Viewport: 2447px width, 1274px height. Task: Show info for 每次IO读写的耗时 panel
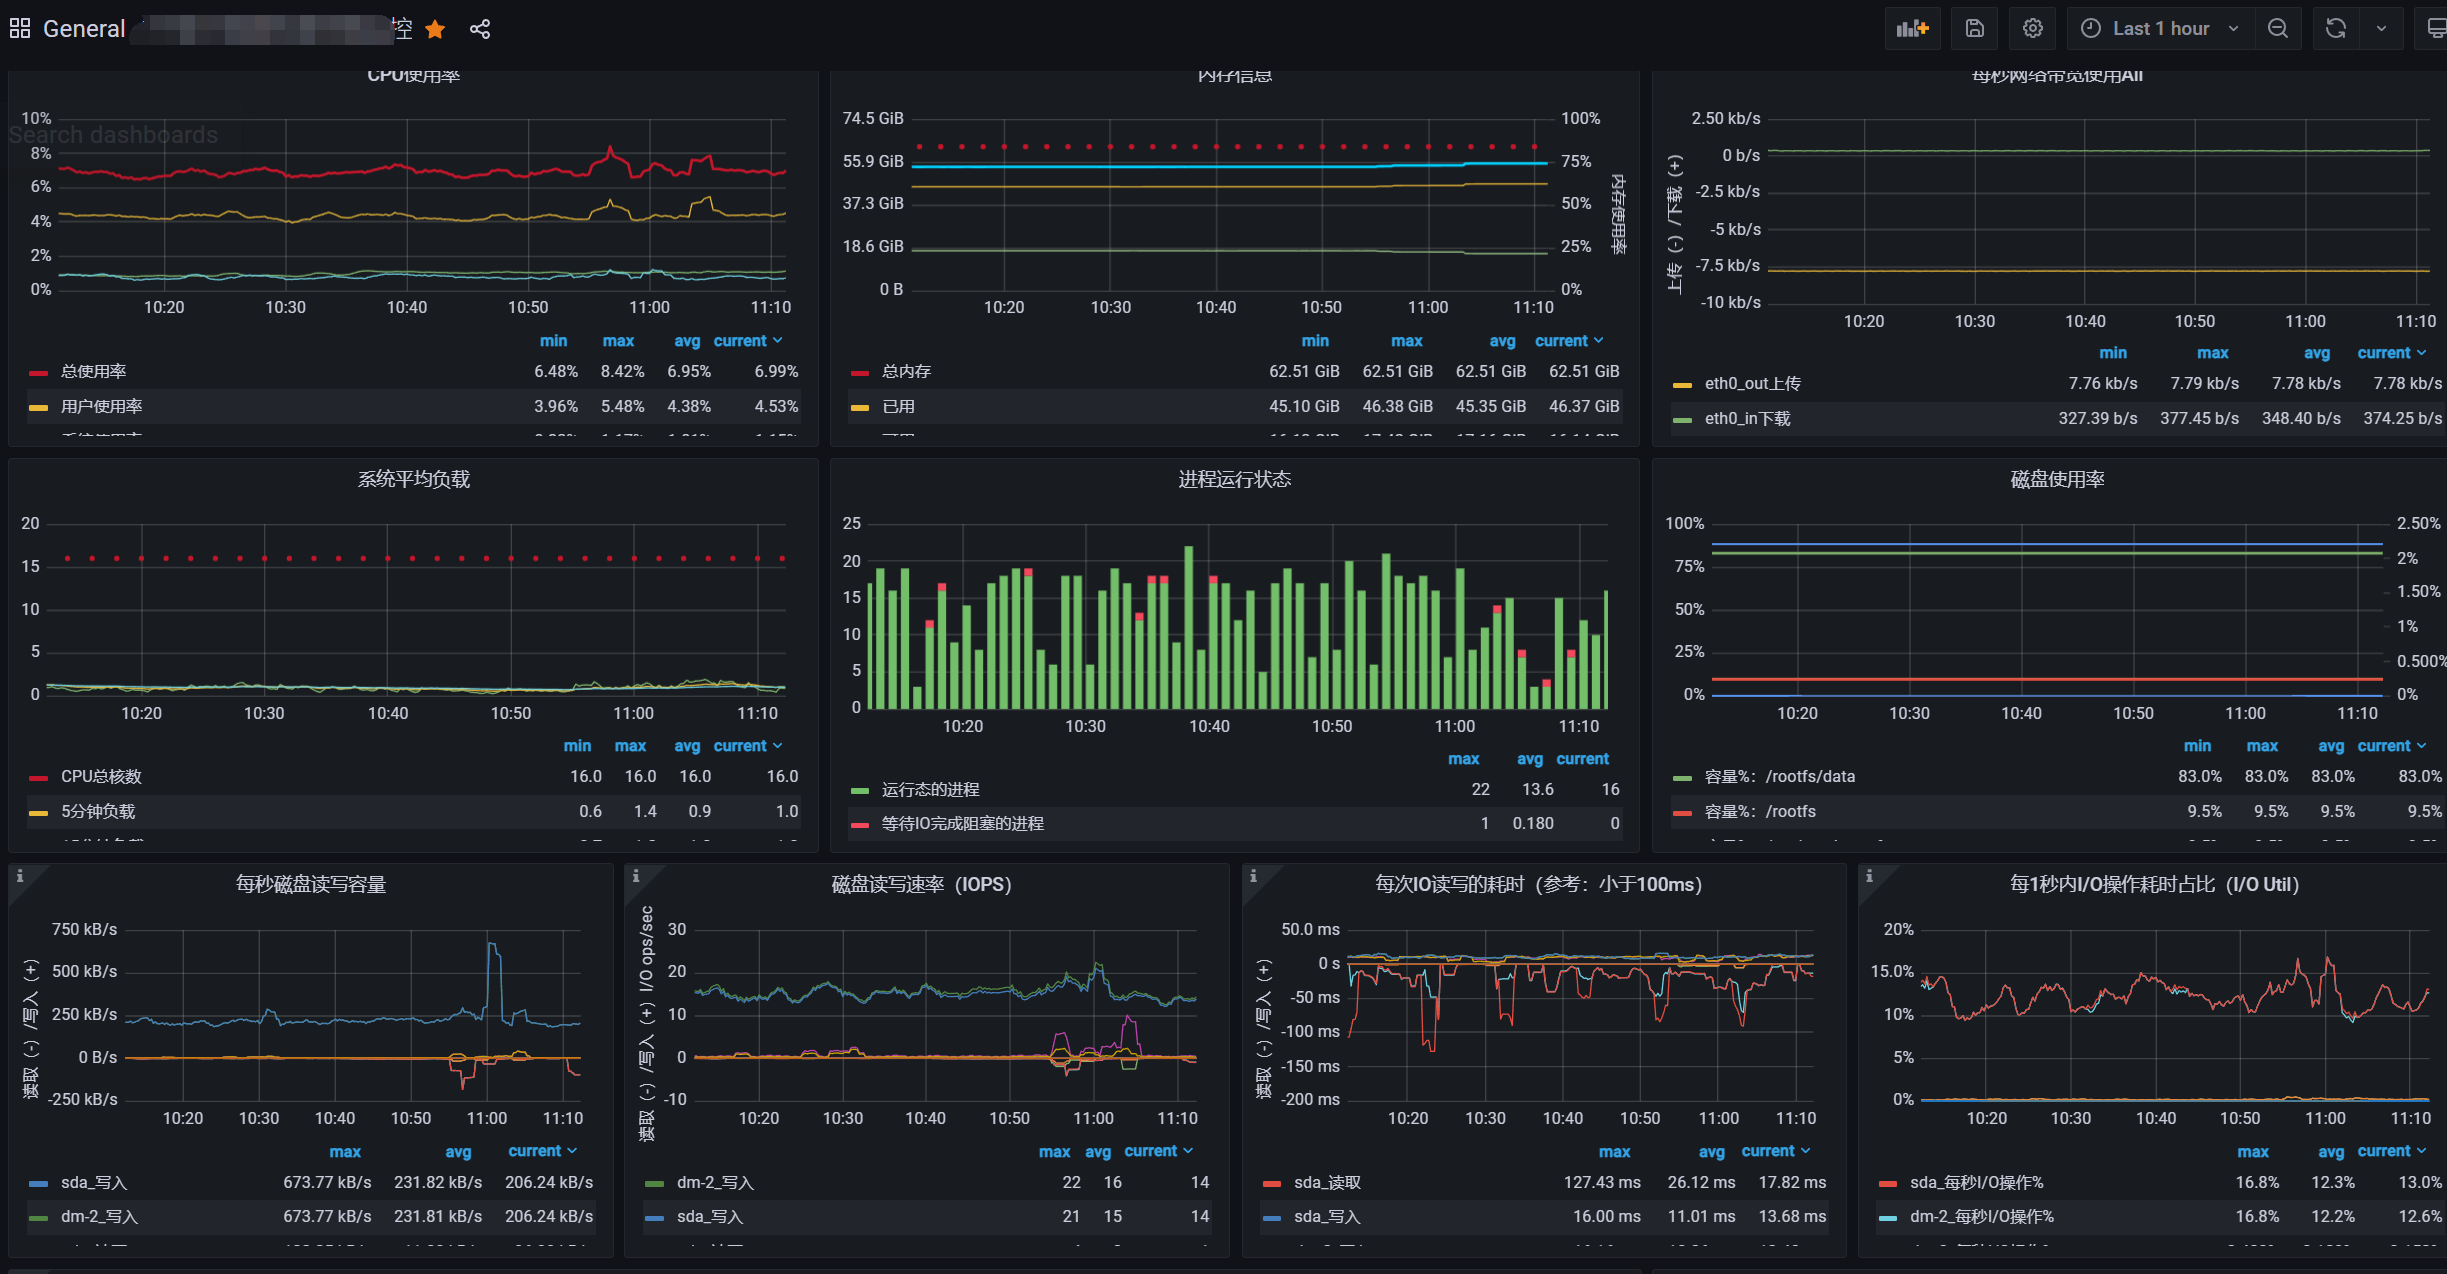pos(1253,875)
